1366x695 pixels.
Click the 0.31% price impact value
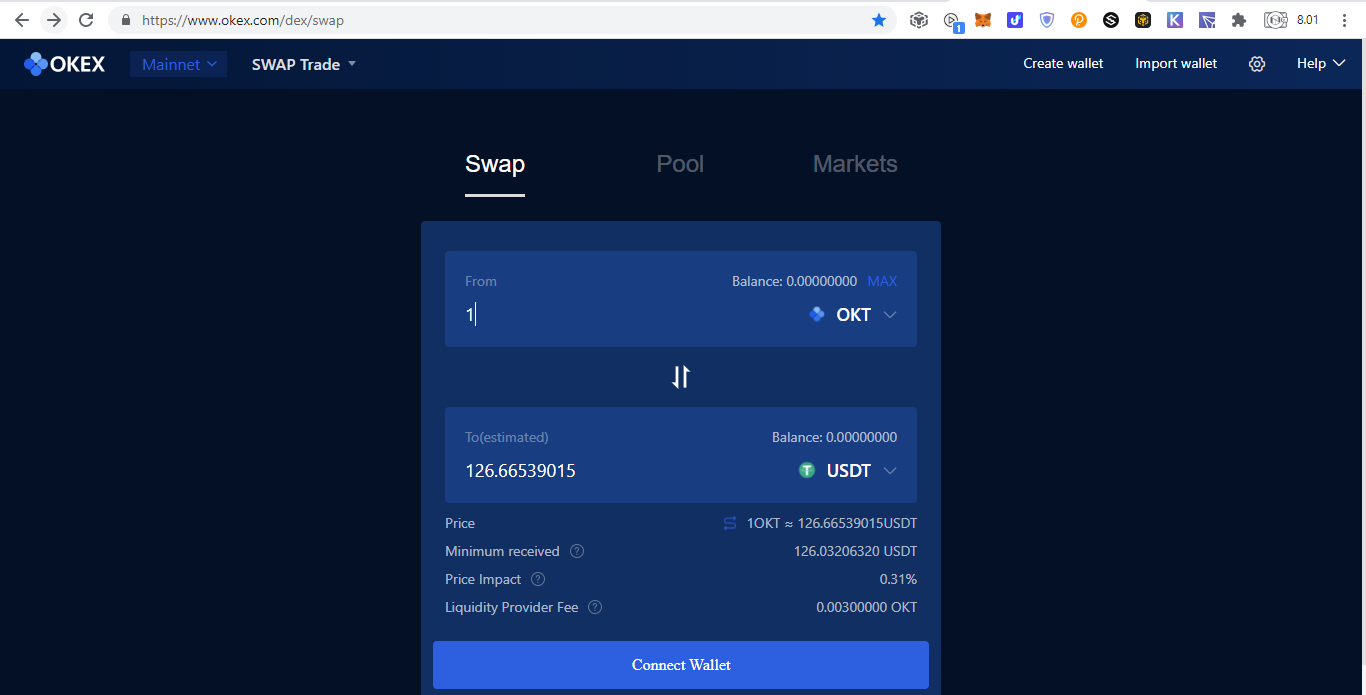898,579
